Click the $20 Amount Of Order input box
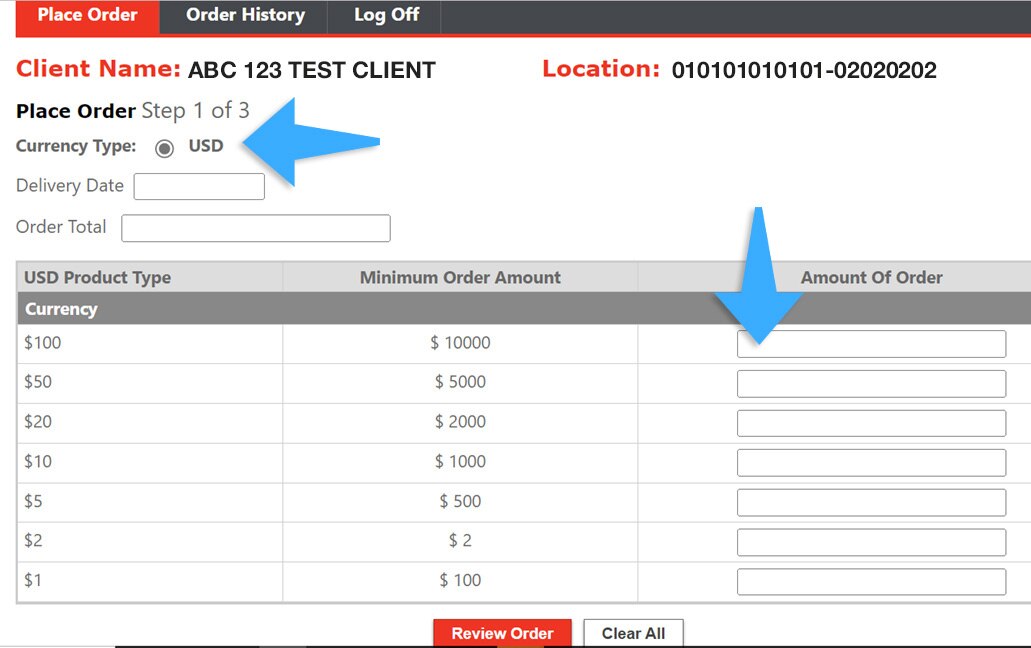1031x648 pixels. (870, 422)
